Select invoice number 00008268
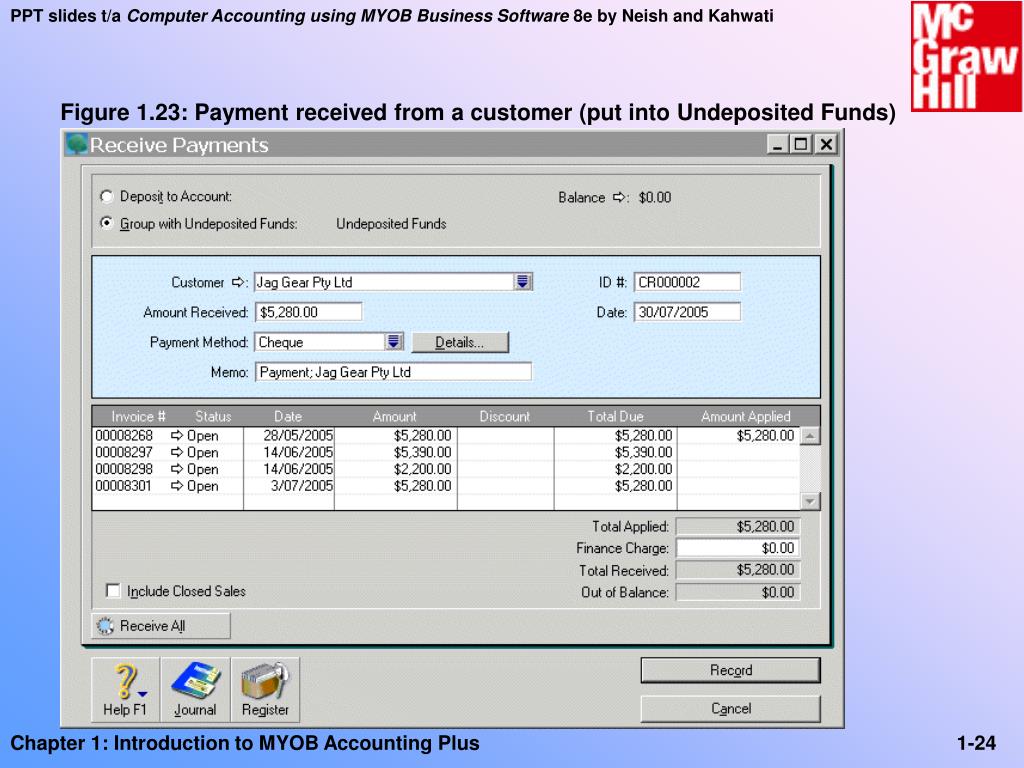Image resolution: width=1024 pixels, height=768 pixels. pyautogui.click(x=124, y=436)
